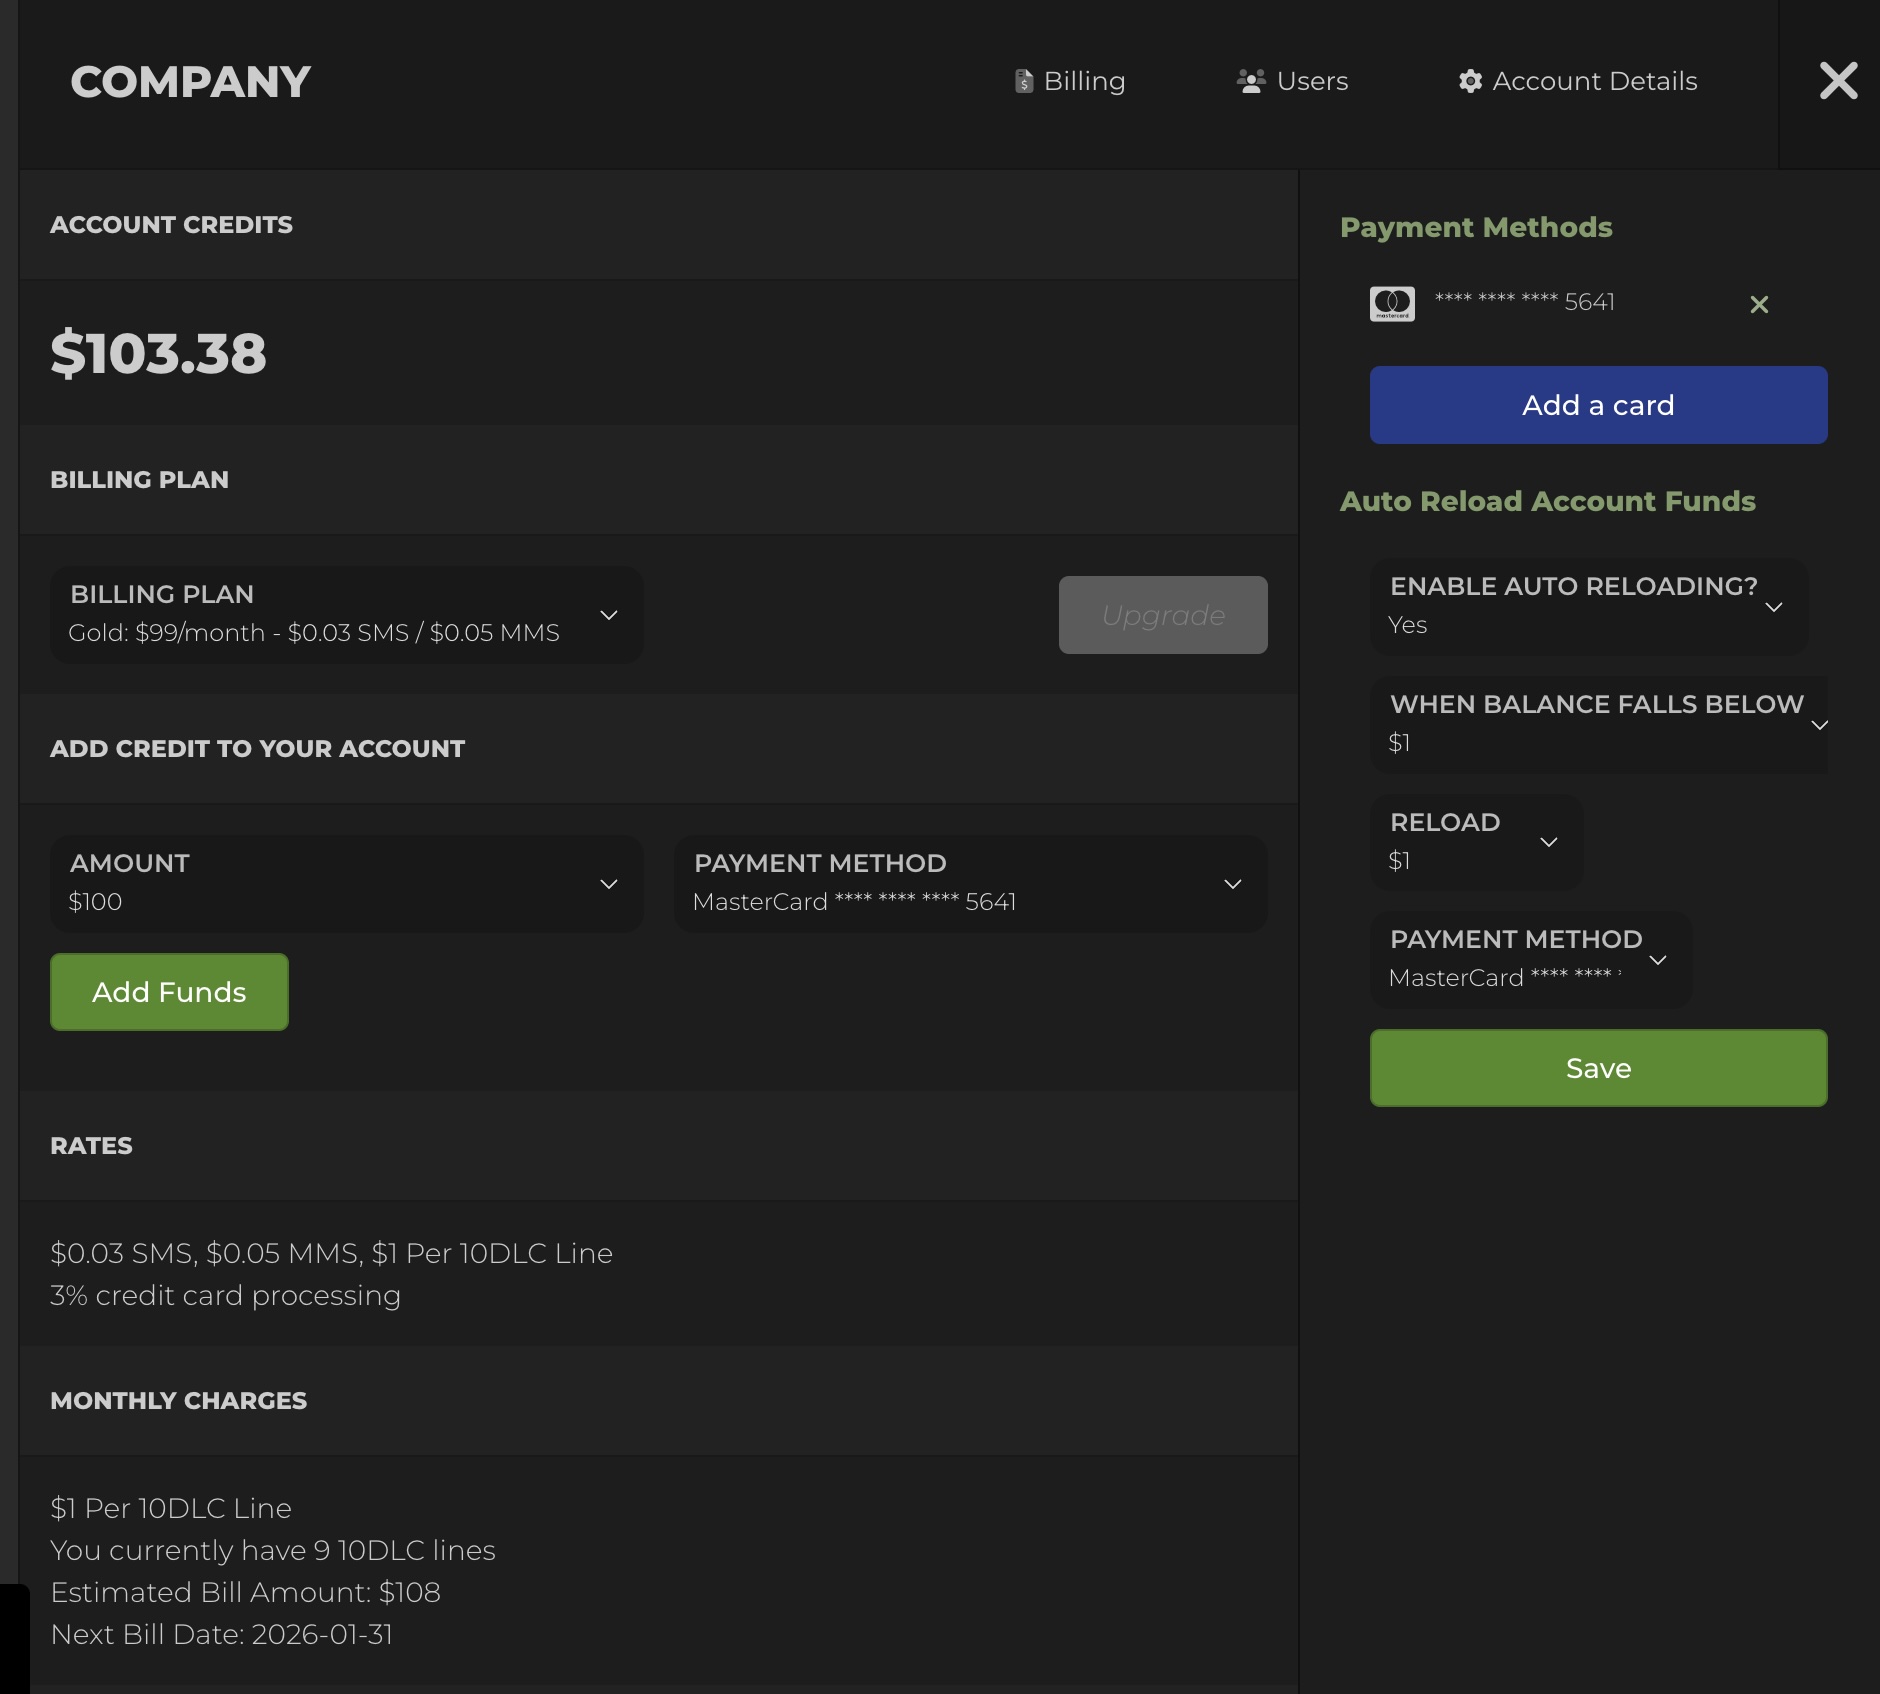Click Add Funds to add credit
This screenshot has height=1694, width=1880.
pyautogui.click(x=168, y=991)
